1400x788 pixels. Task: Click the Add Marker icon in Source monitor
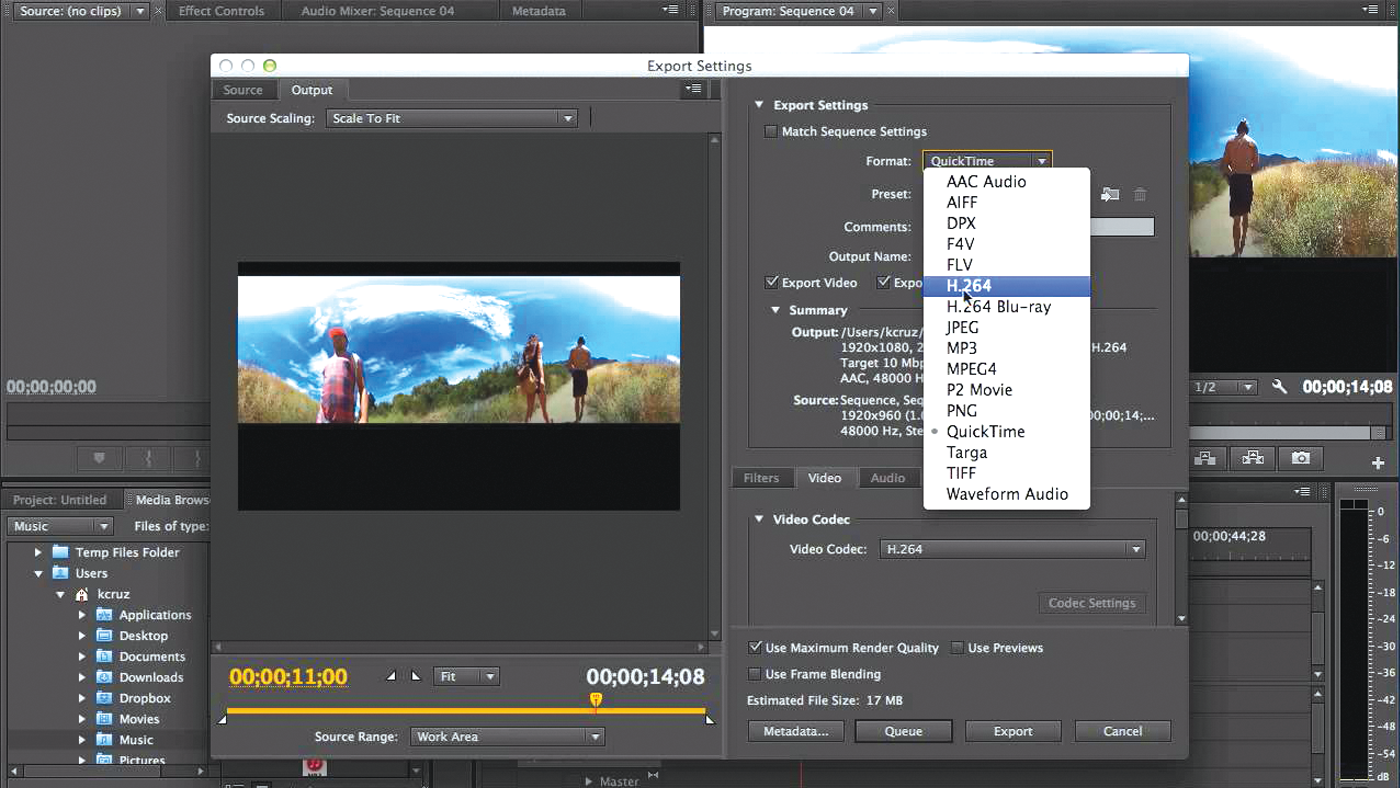coord(99,458)
